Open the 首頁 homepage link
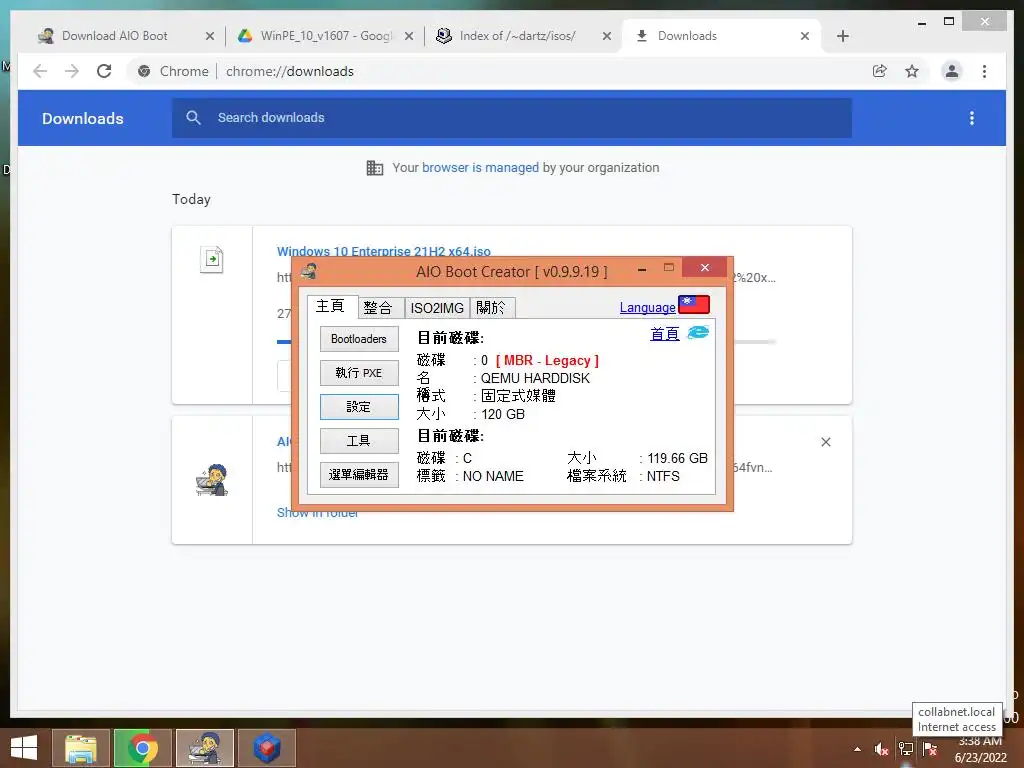 pos(664,334)
